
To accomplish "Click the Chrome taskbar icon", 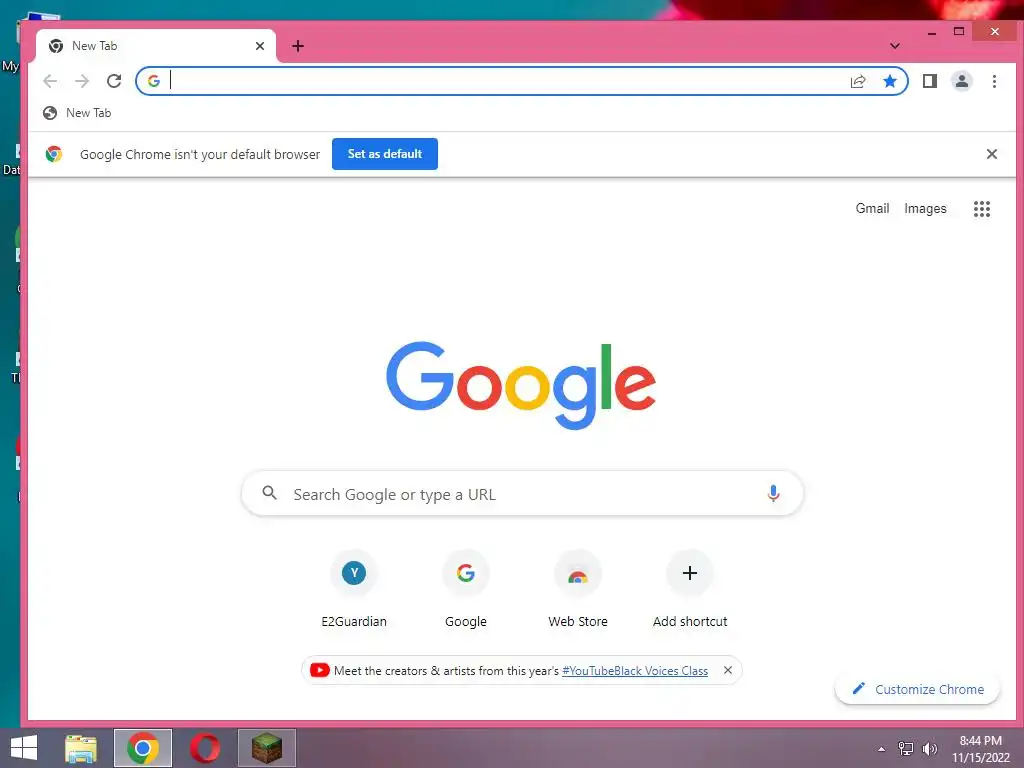I will click(143, 748).
